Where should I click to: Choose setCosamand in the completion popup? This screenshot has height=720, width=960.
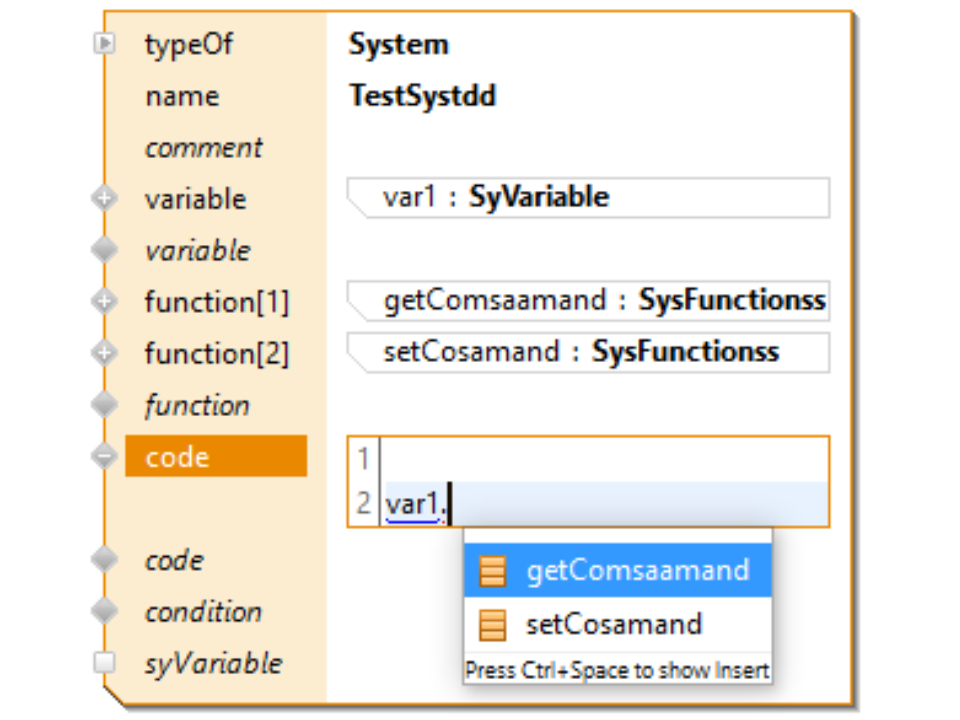point(614,625)
